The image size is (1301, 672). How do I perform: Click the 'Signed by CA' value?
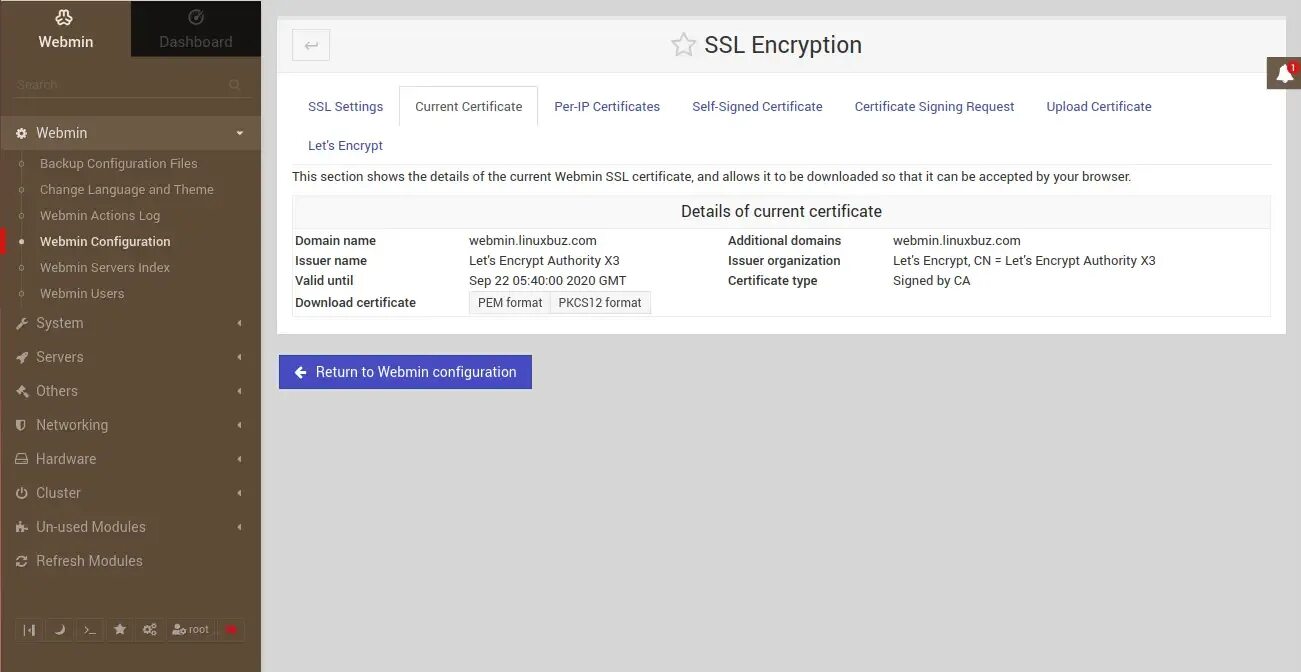coord(932,281)
